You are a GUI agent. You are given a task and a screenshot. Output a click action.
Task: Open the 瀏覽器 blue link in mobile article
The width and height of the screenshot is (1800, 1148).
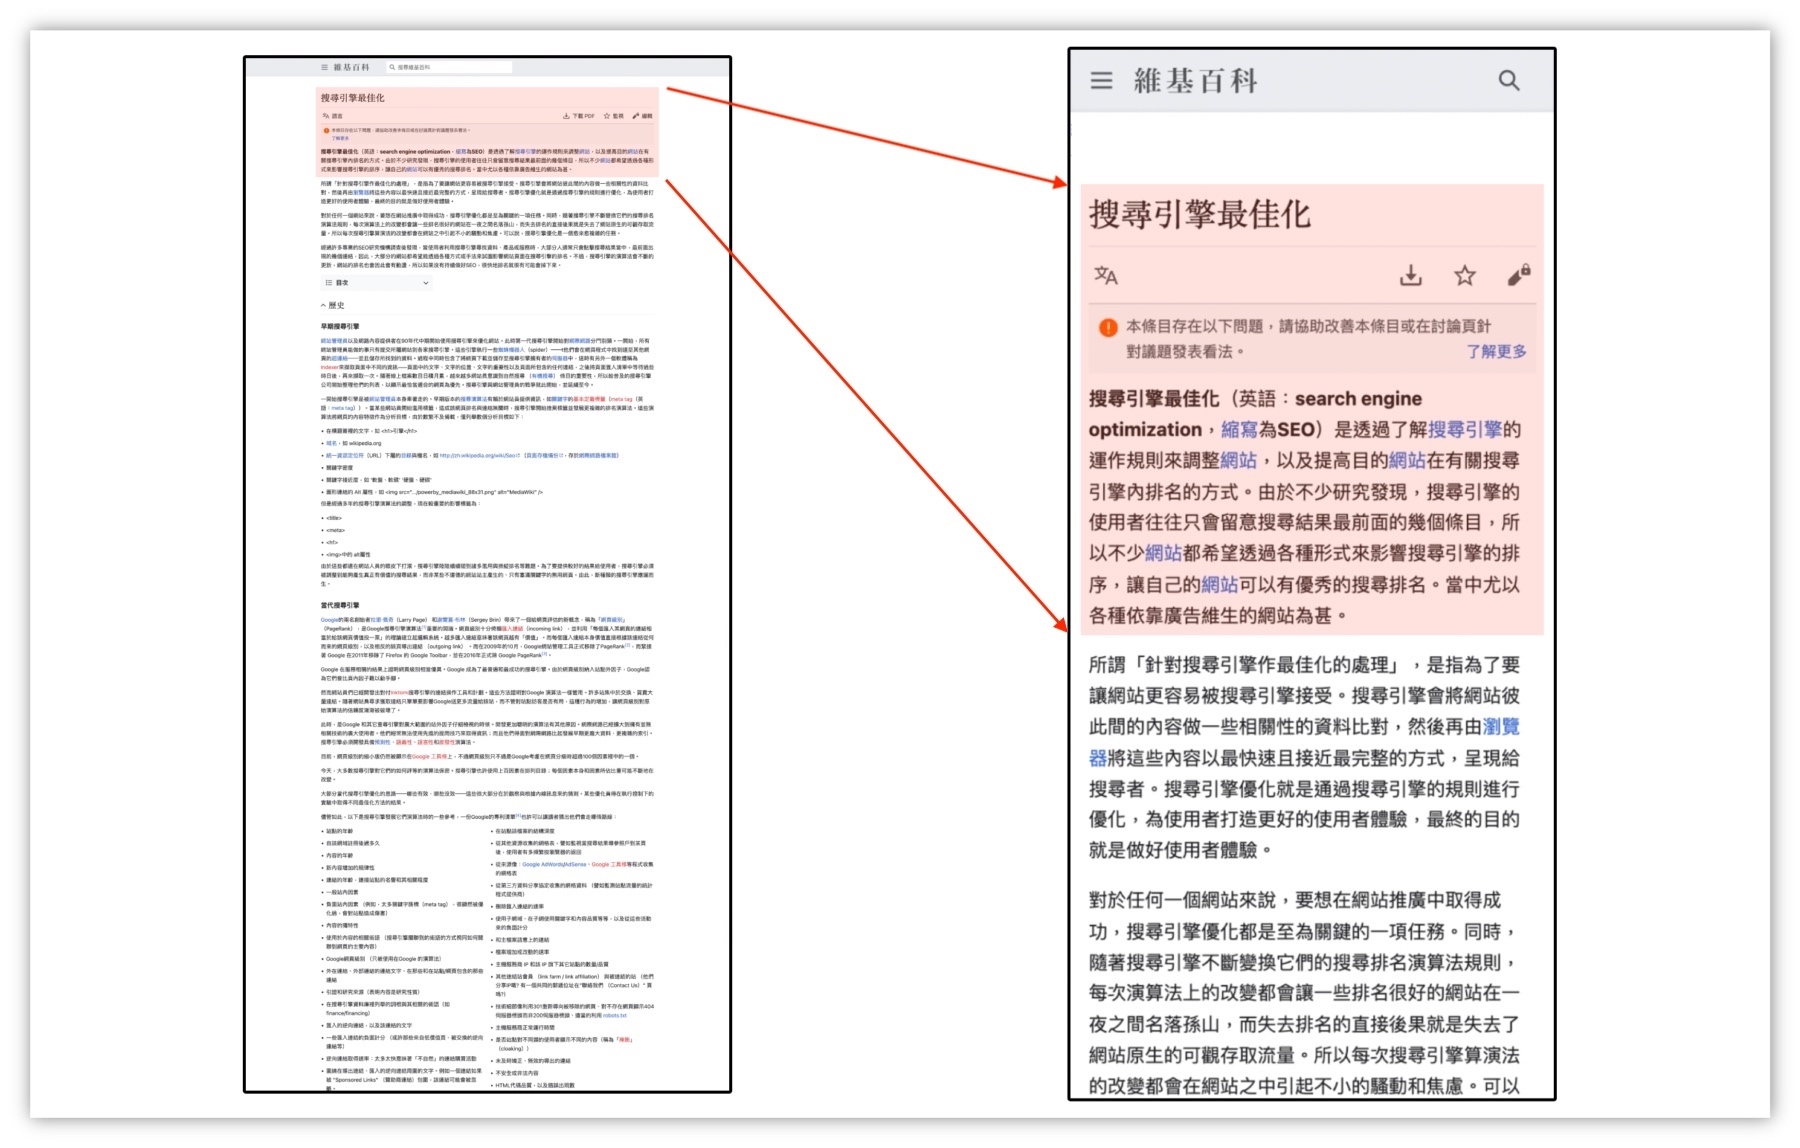click(1500, 729)
